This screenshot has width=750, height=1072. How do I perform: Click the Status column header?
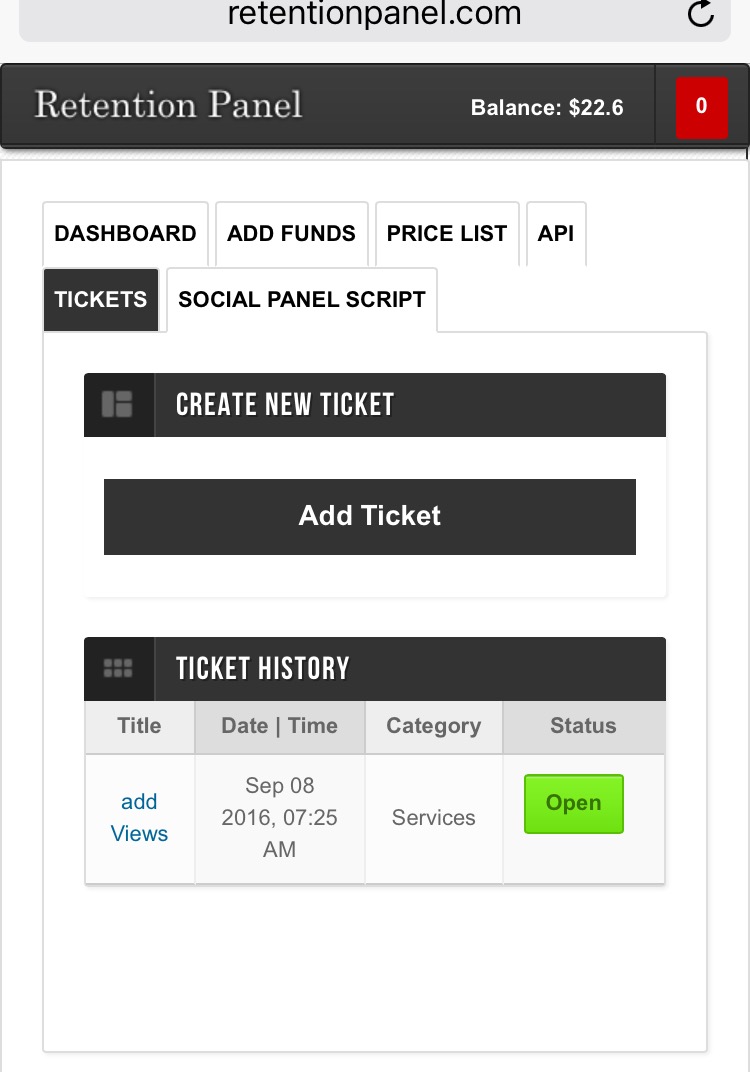tap(584, 726)
